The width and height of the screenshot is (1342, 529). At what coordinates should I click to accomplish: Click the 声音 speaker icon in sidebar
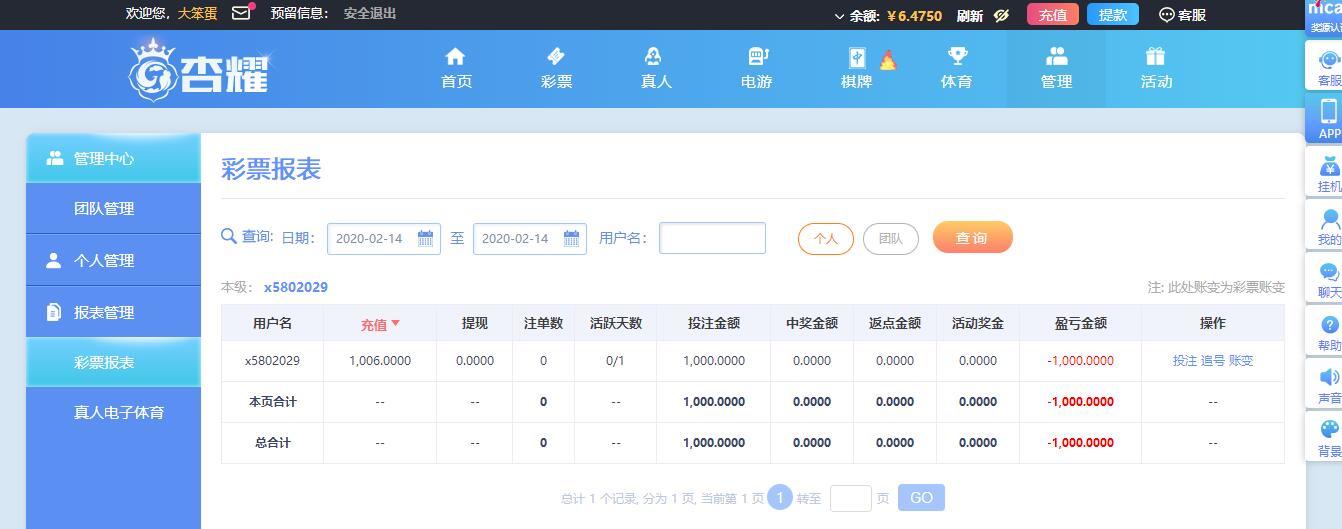(1329, 377)
